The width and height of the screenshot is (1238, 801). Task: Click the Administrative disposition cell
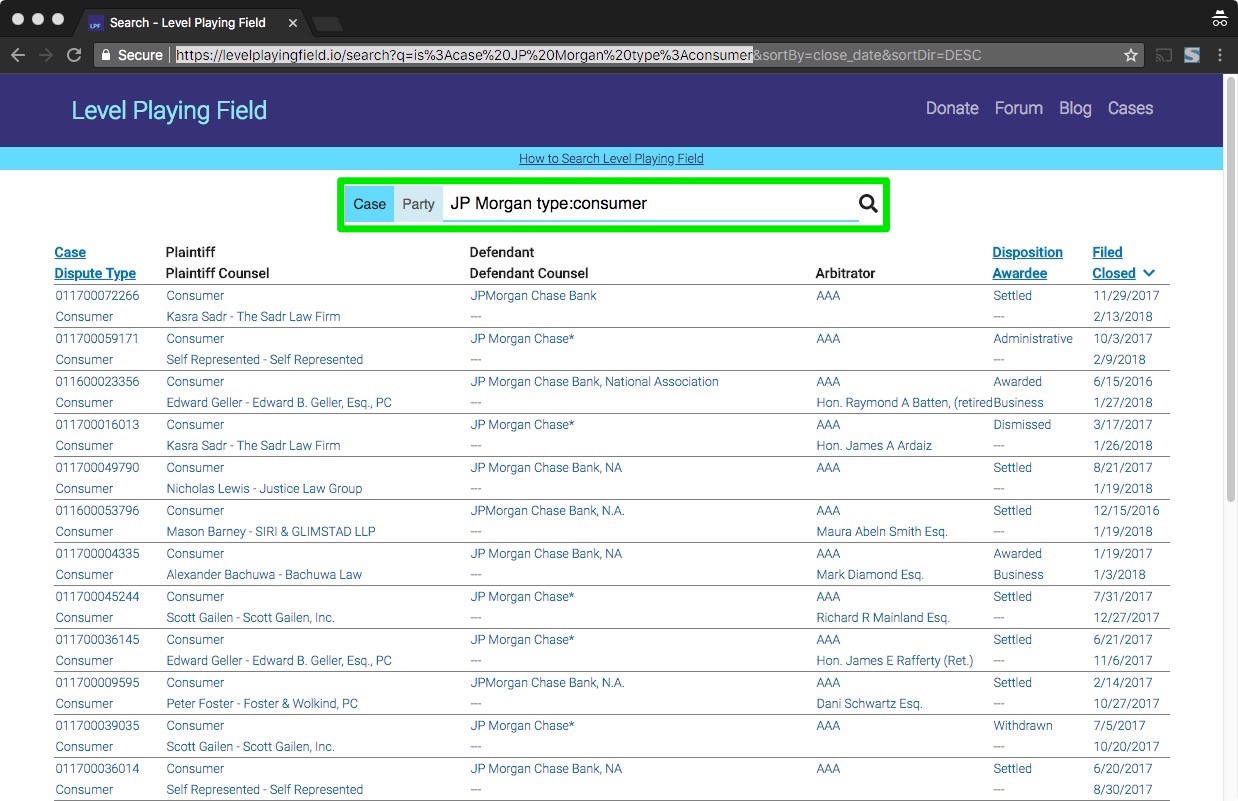pos(1033,339)
